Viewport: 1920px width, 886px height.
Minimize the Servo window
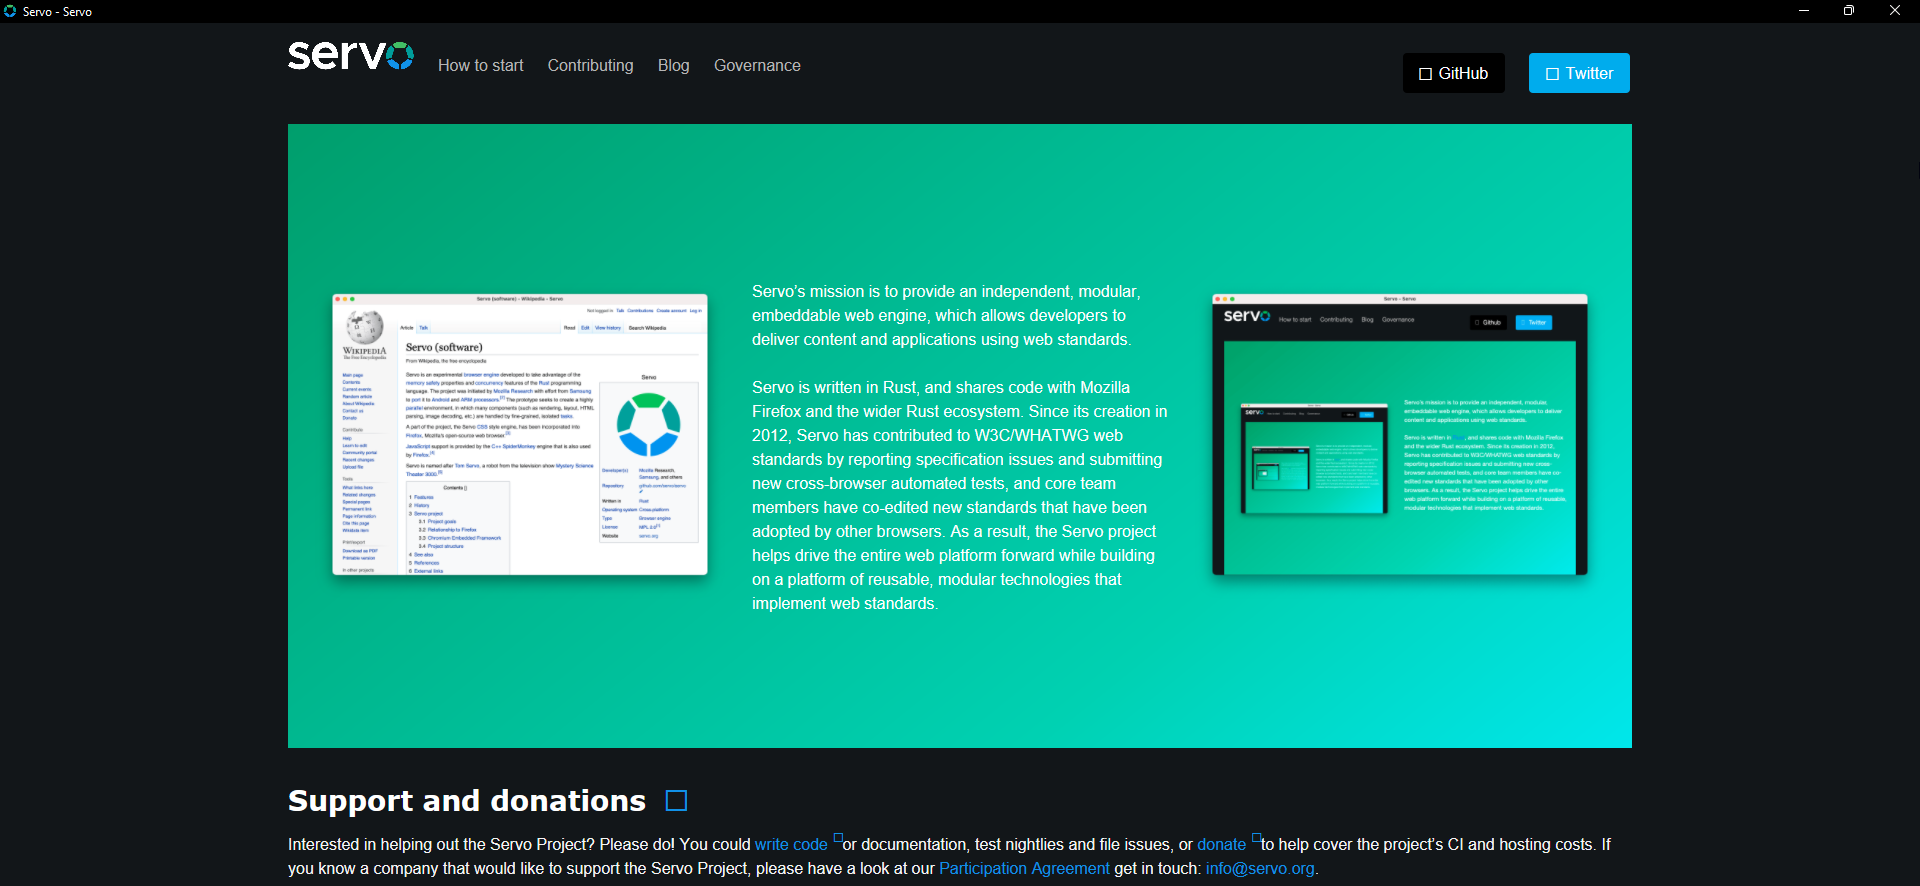1804,11
